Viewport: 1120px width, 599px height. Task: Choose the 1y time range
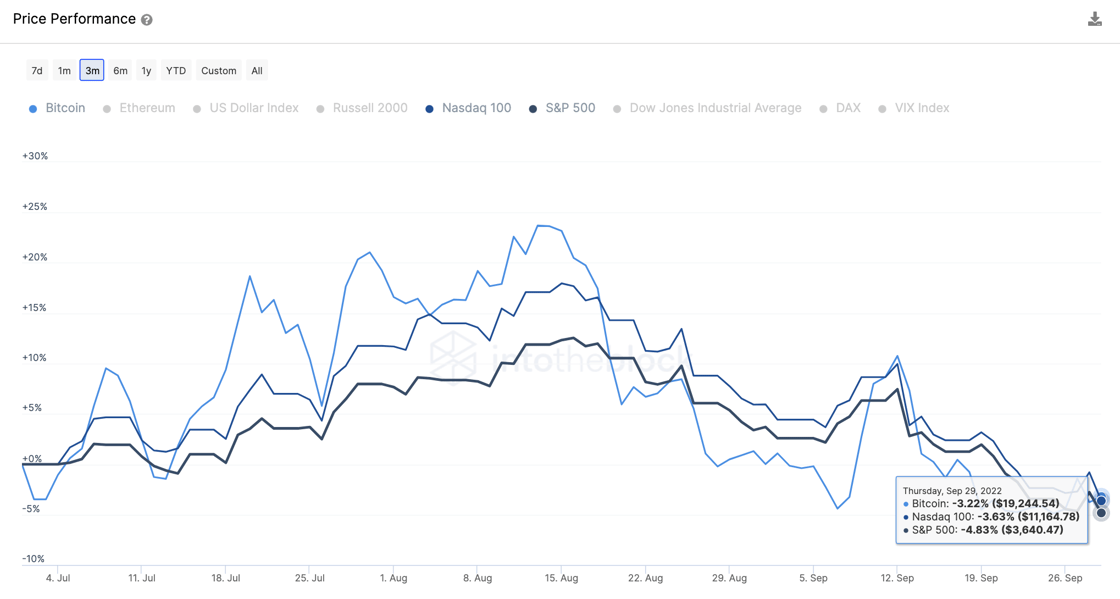tap(146, 71)
